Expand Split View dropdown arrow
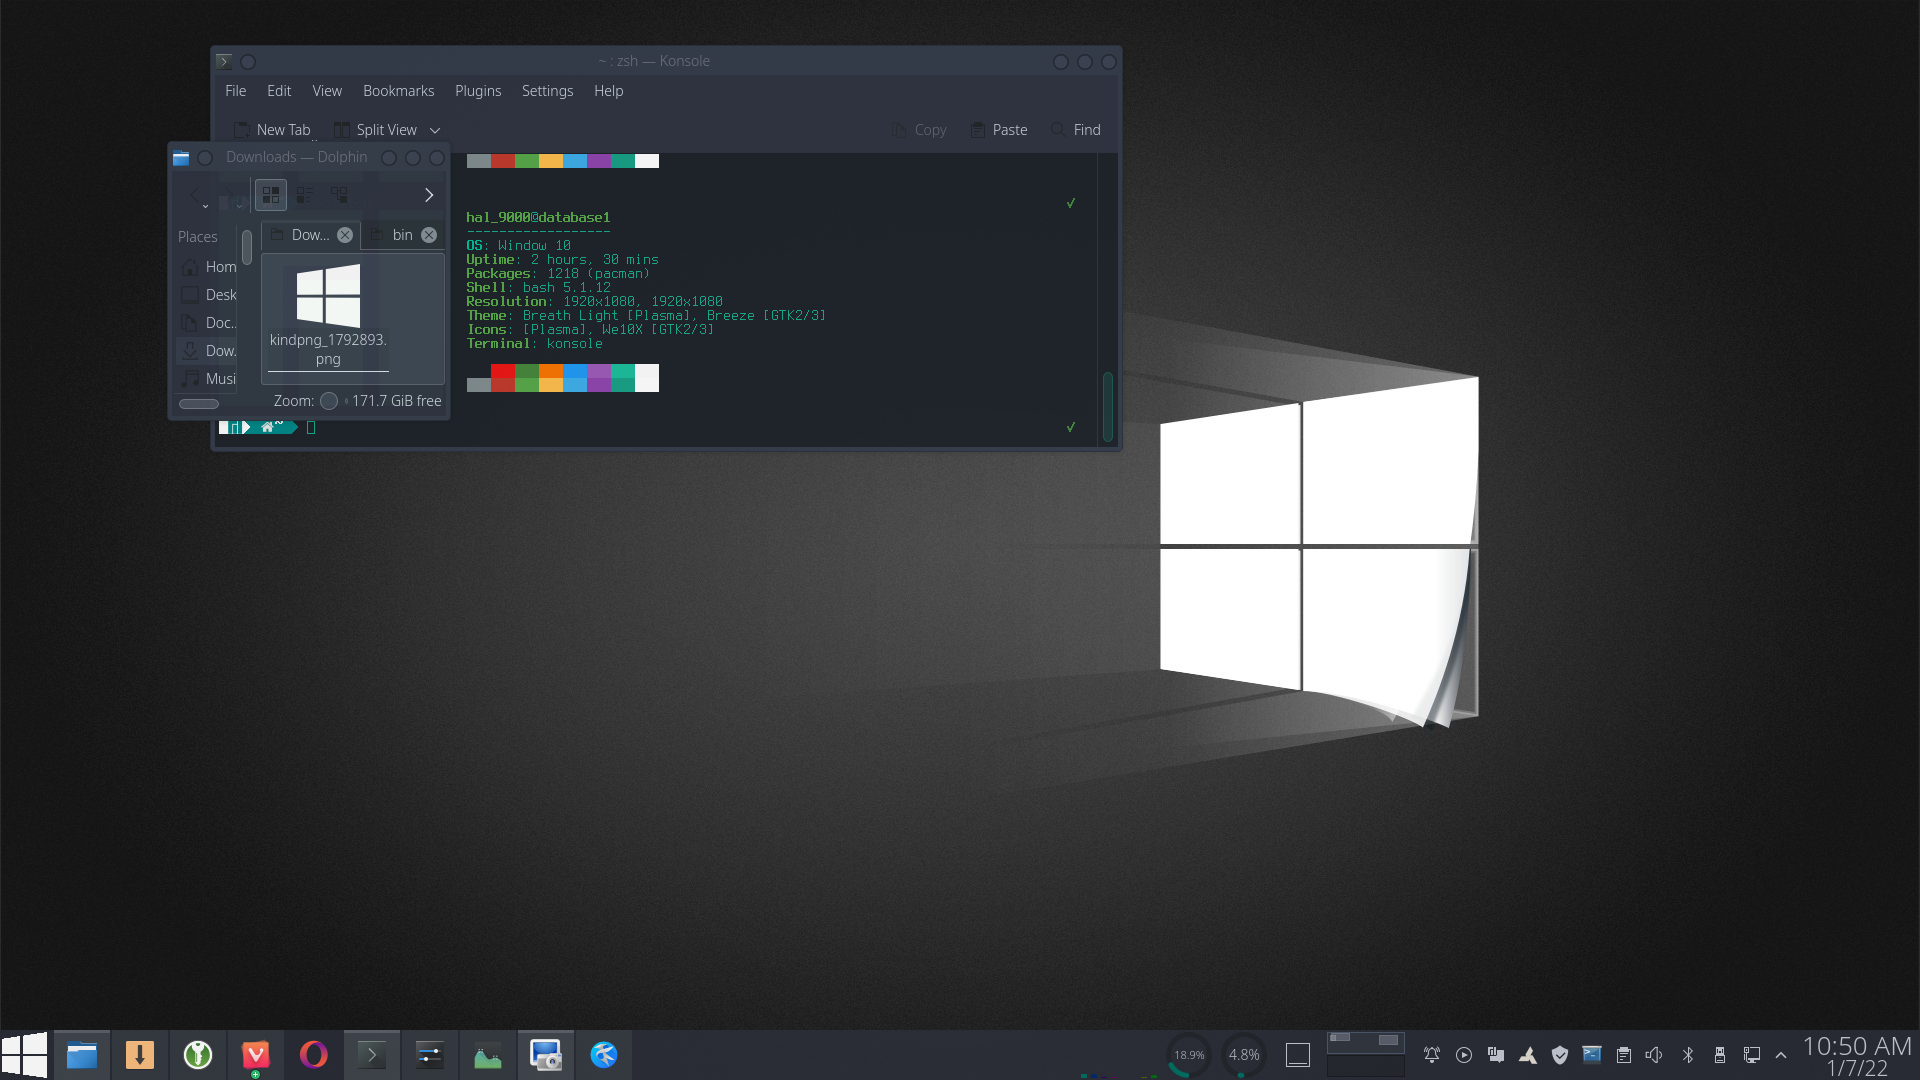Viewport: 1920px width, 1080px height. (x=435, y=130)
